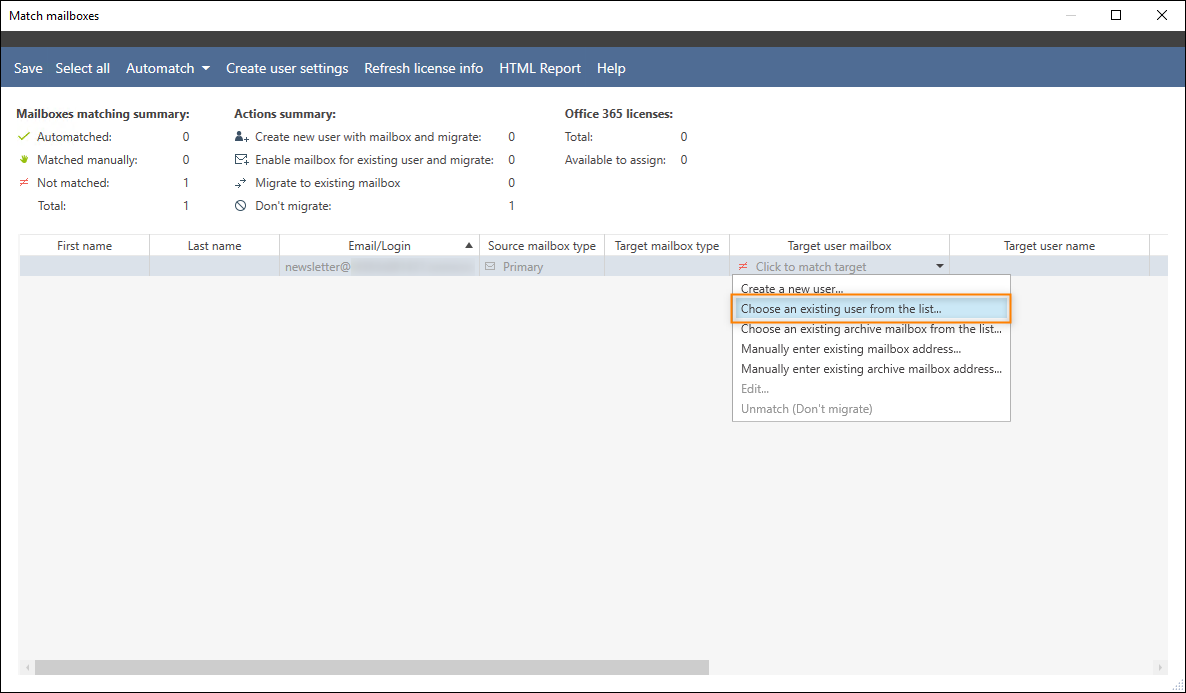Click the red Not matched icon in summary
The width and height of the screenshot is (1186, 693).
coord(24,182)
